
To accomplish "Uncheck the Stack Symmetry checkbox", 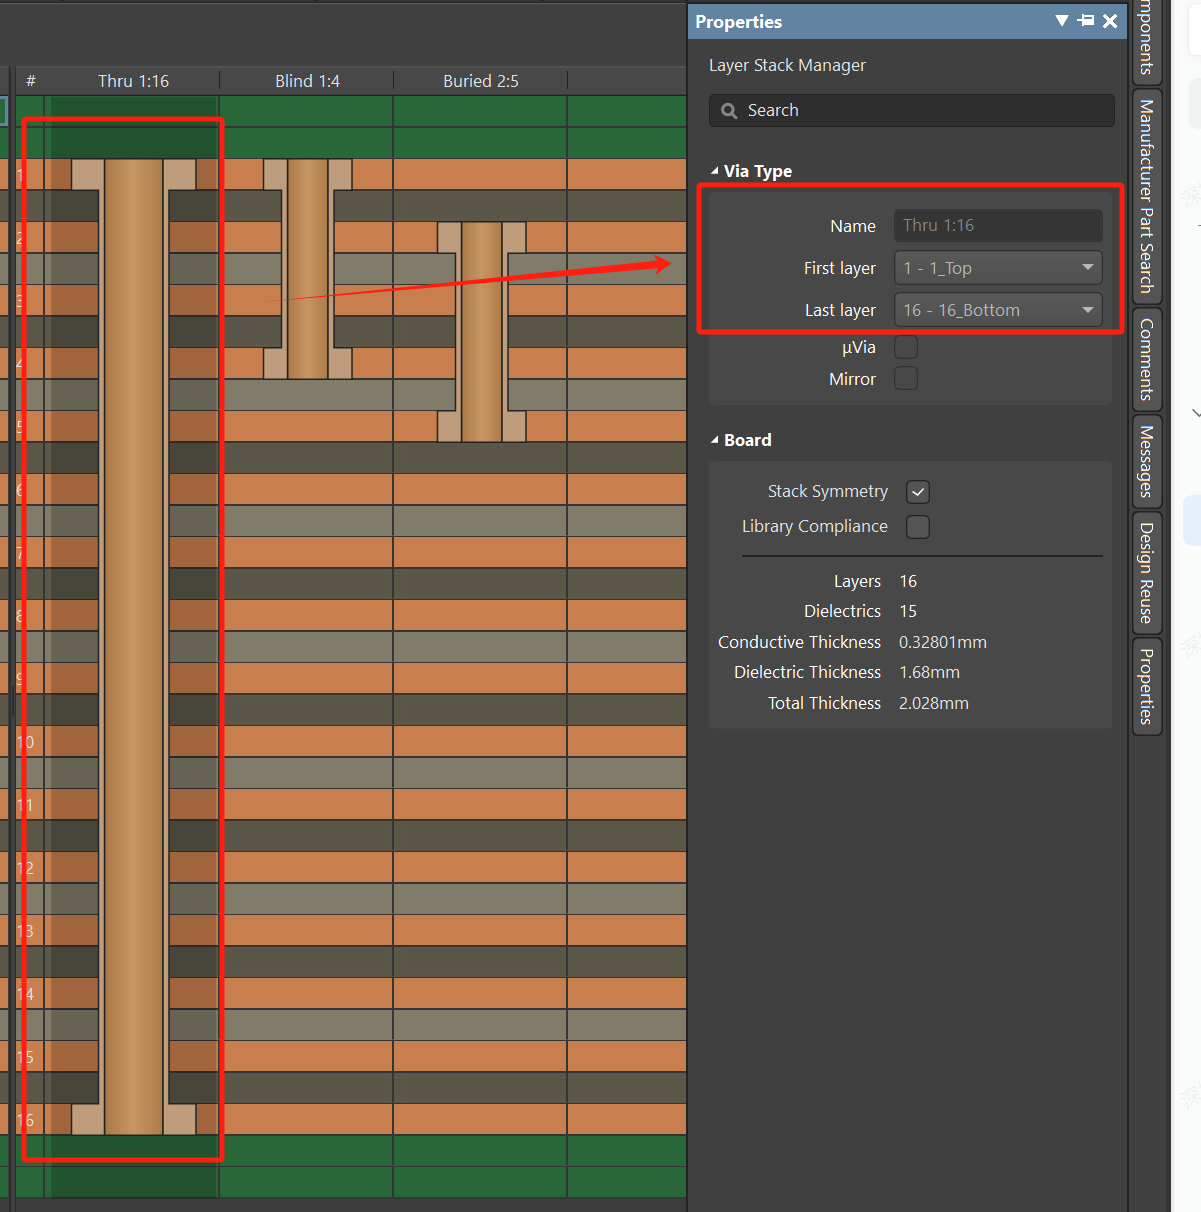I will tap(918, 492).
